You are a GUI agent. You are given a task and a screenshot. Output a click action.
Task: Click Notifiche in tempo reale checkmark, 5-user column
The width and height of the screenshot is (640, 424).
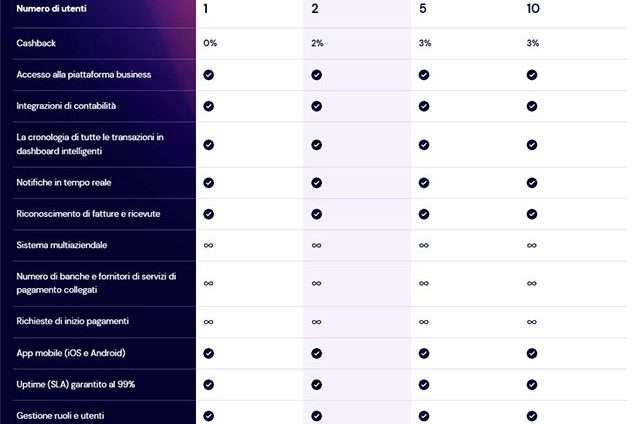[424, 183]
